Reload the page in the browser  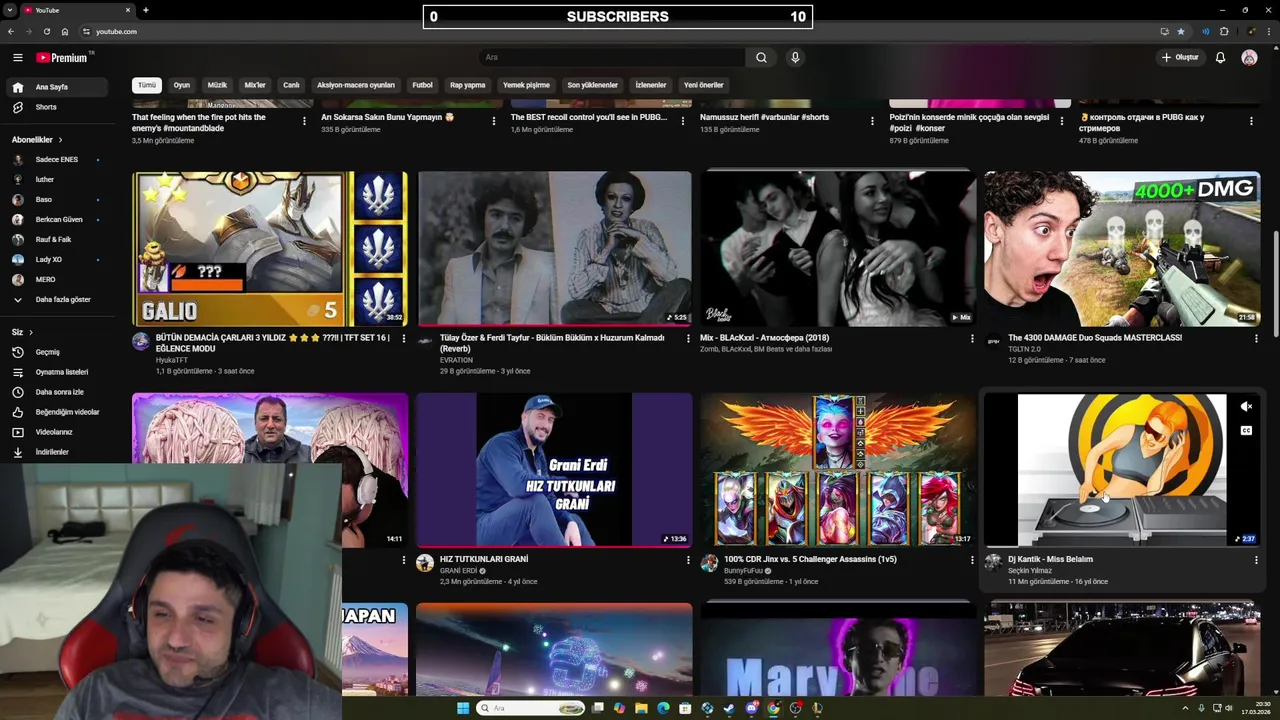pos(46,31)
